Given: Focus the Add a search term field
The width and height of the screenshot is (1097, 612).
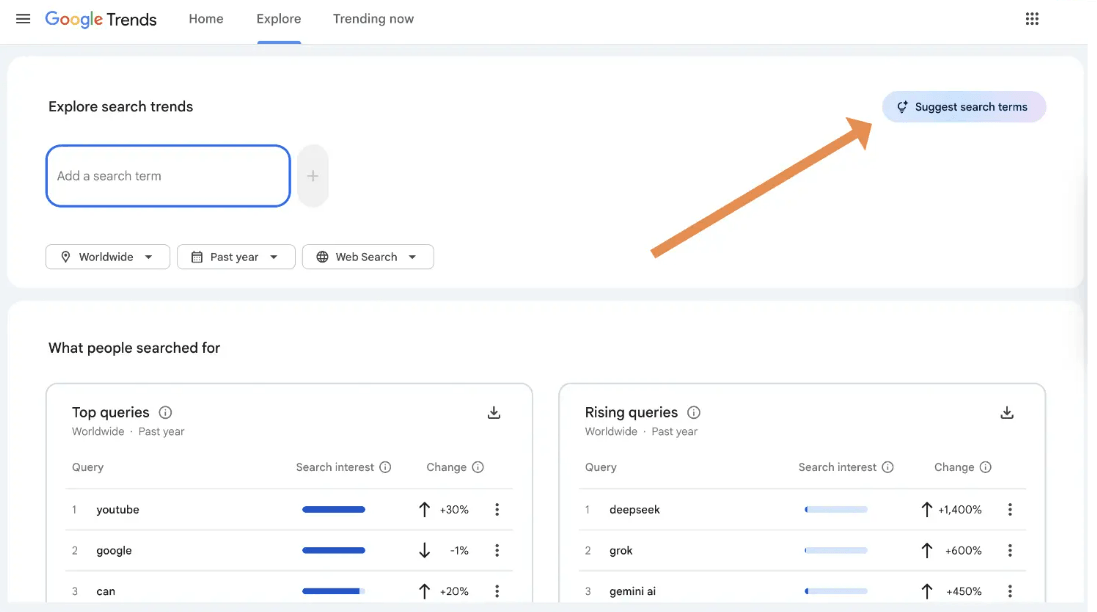Looking at the screenshot, I should click(x=168, y=176).
